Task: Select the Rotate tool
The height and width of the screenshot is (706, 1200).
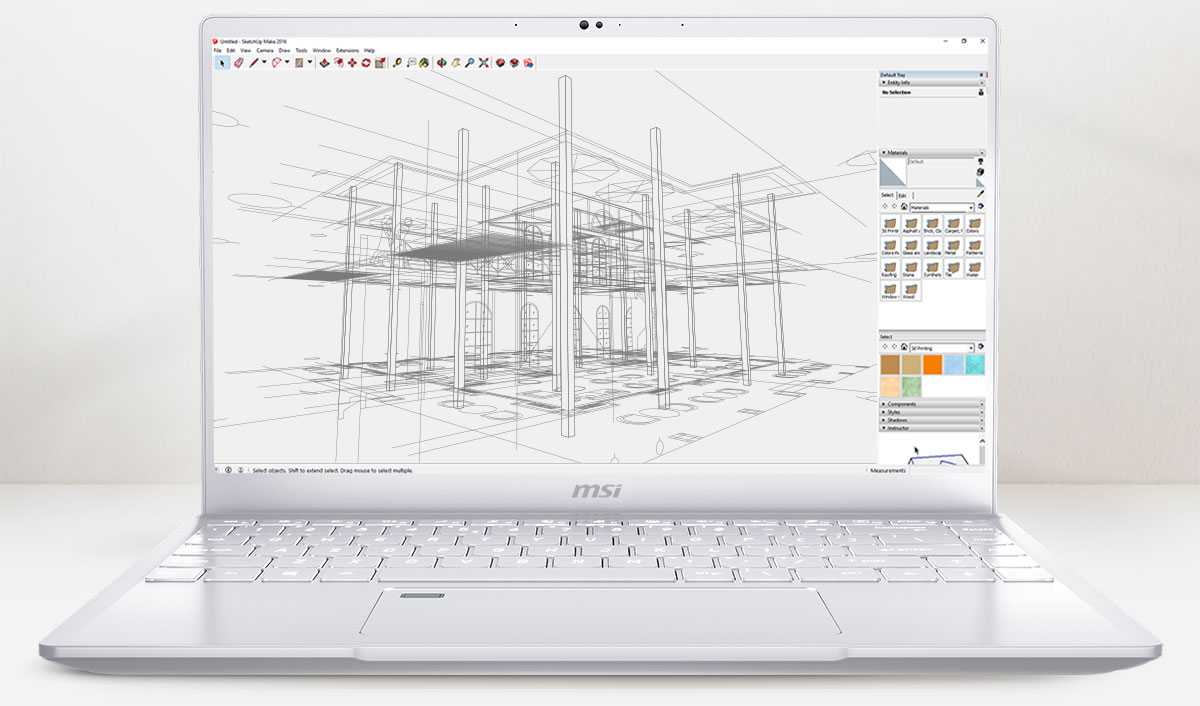Action: (x=366, y=62)
